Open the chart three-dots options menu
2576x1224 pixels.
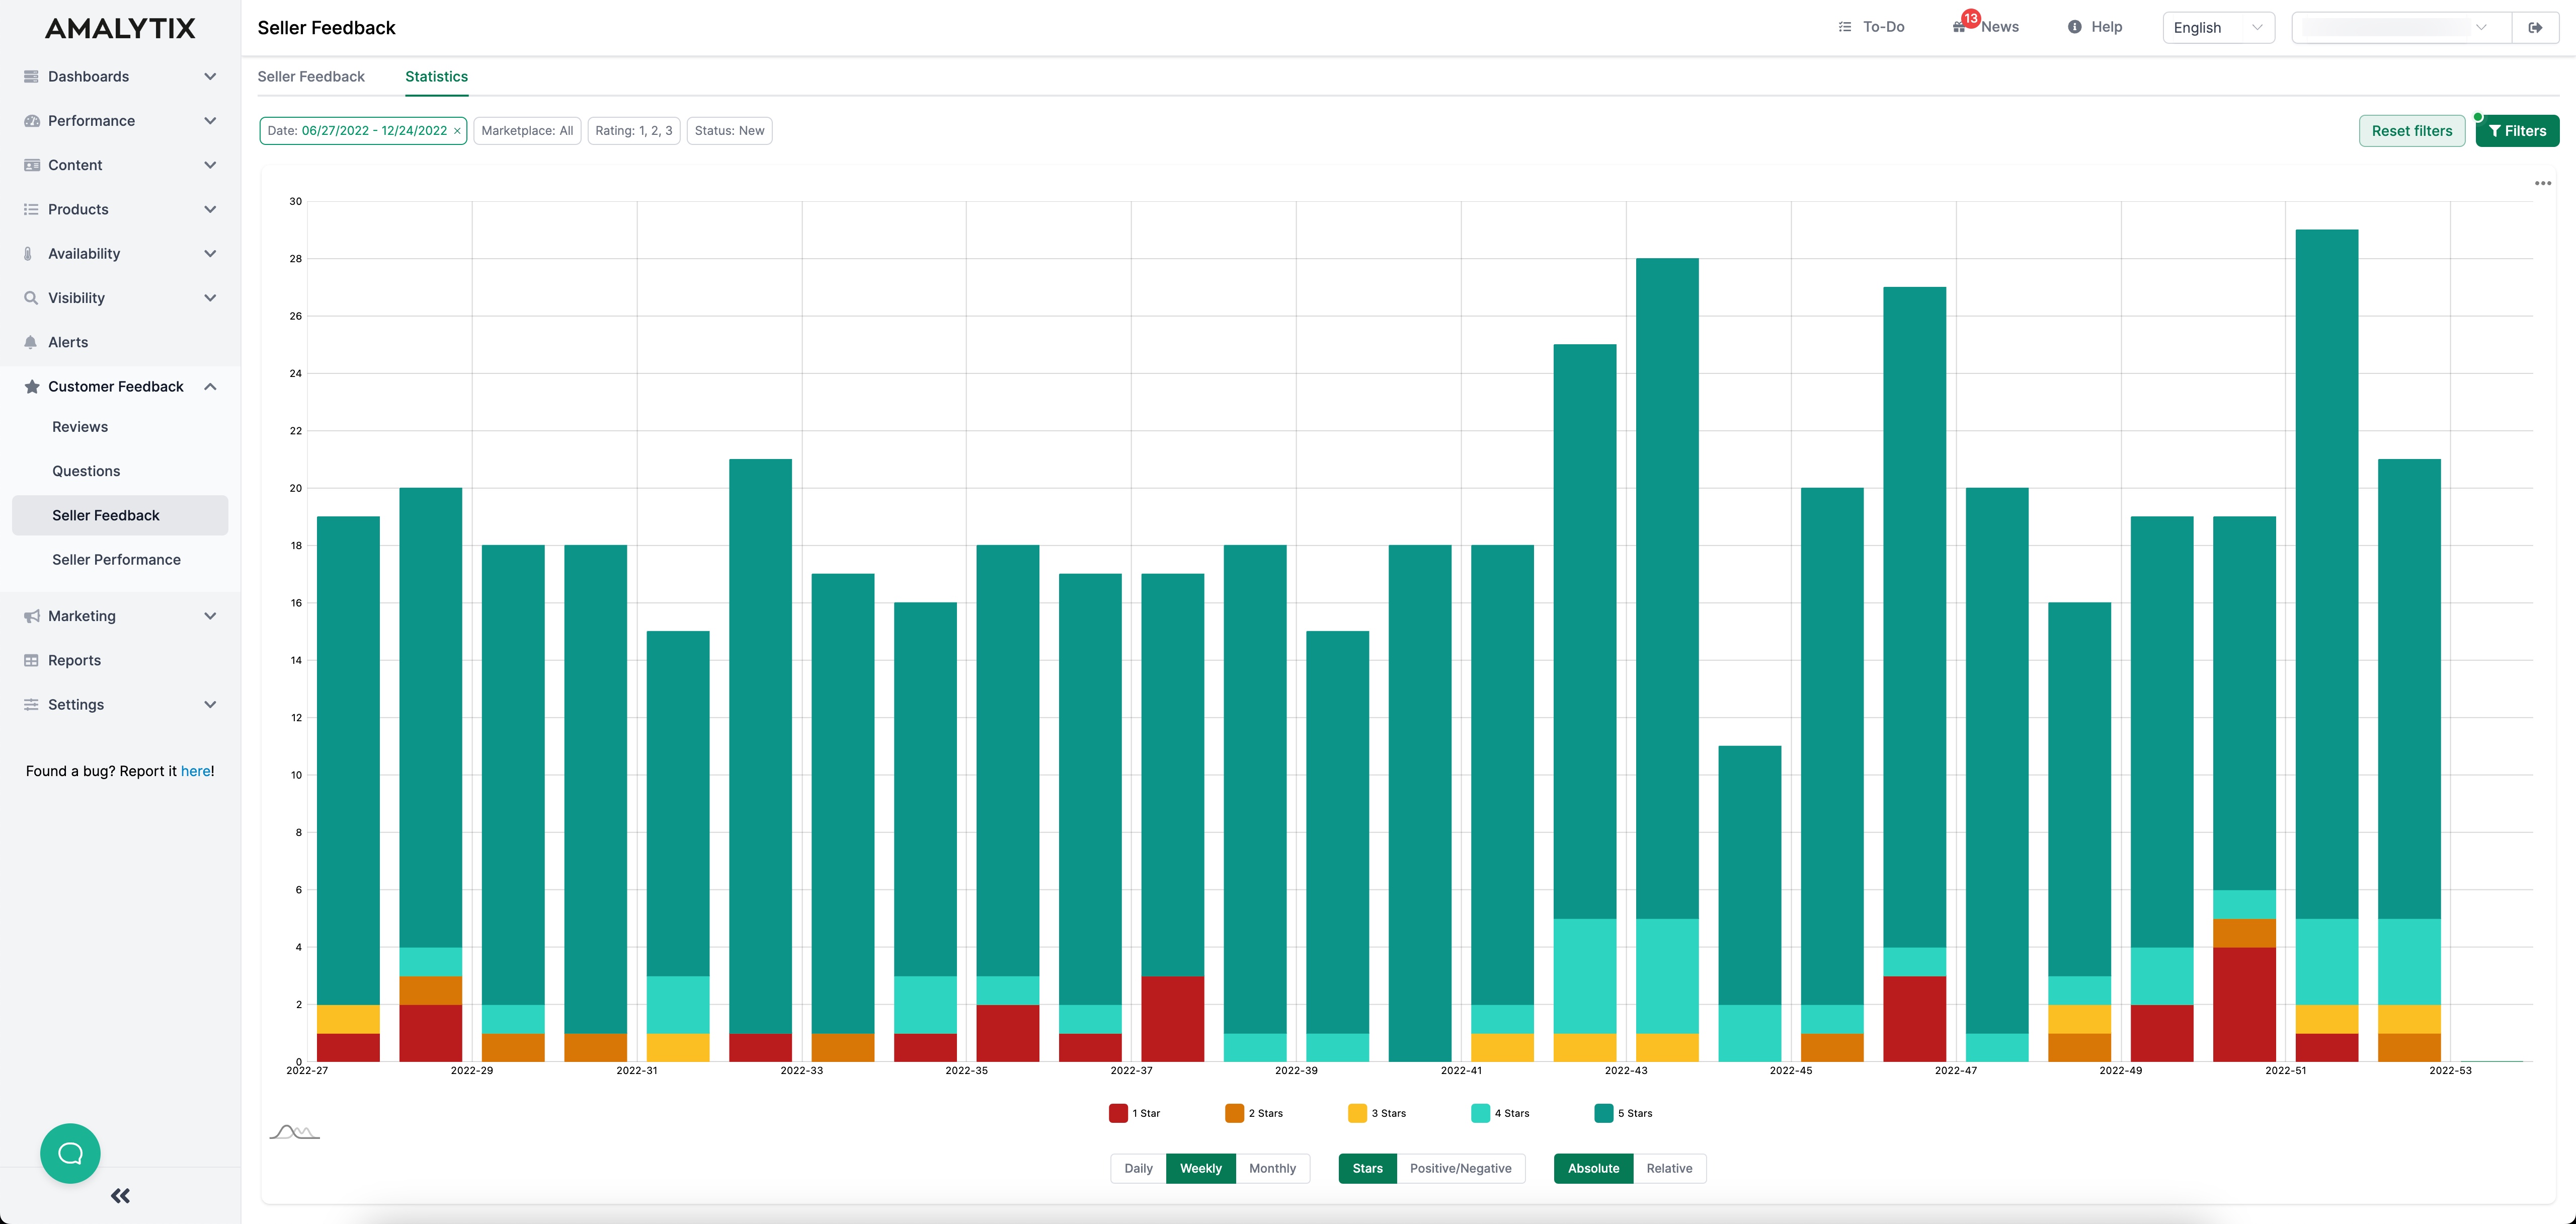point(2543,183)
